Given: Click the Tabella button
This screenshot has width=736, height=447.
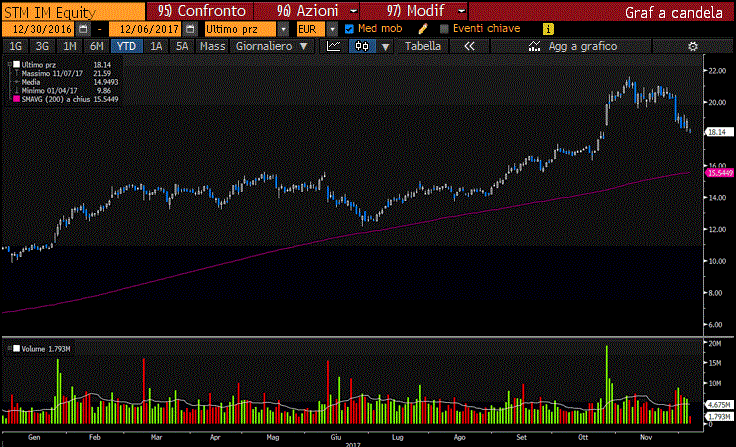Looking at the screenshot, I should pyautogui.click(x=423, y=46).
